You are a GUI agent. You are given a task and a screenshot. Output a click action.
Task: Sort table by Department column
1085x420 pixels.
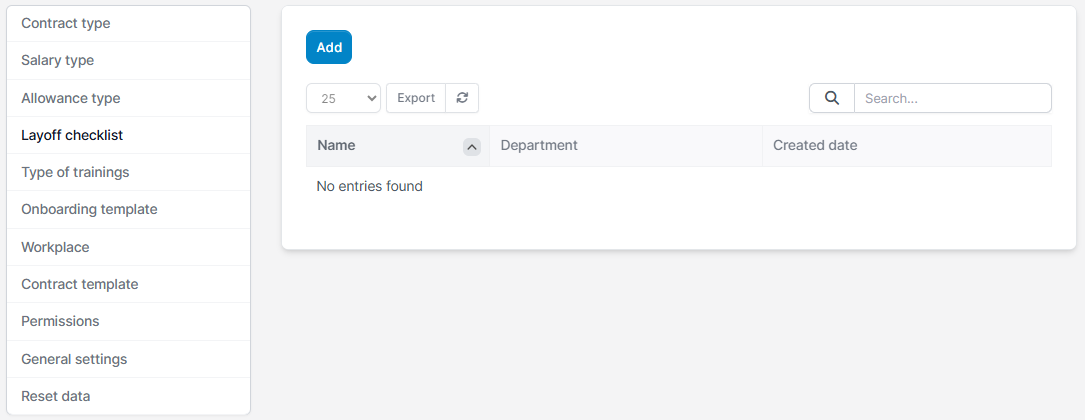539,146
